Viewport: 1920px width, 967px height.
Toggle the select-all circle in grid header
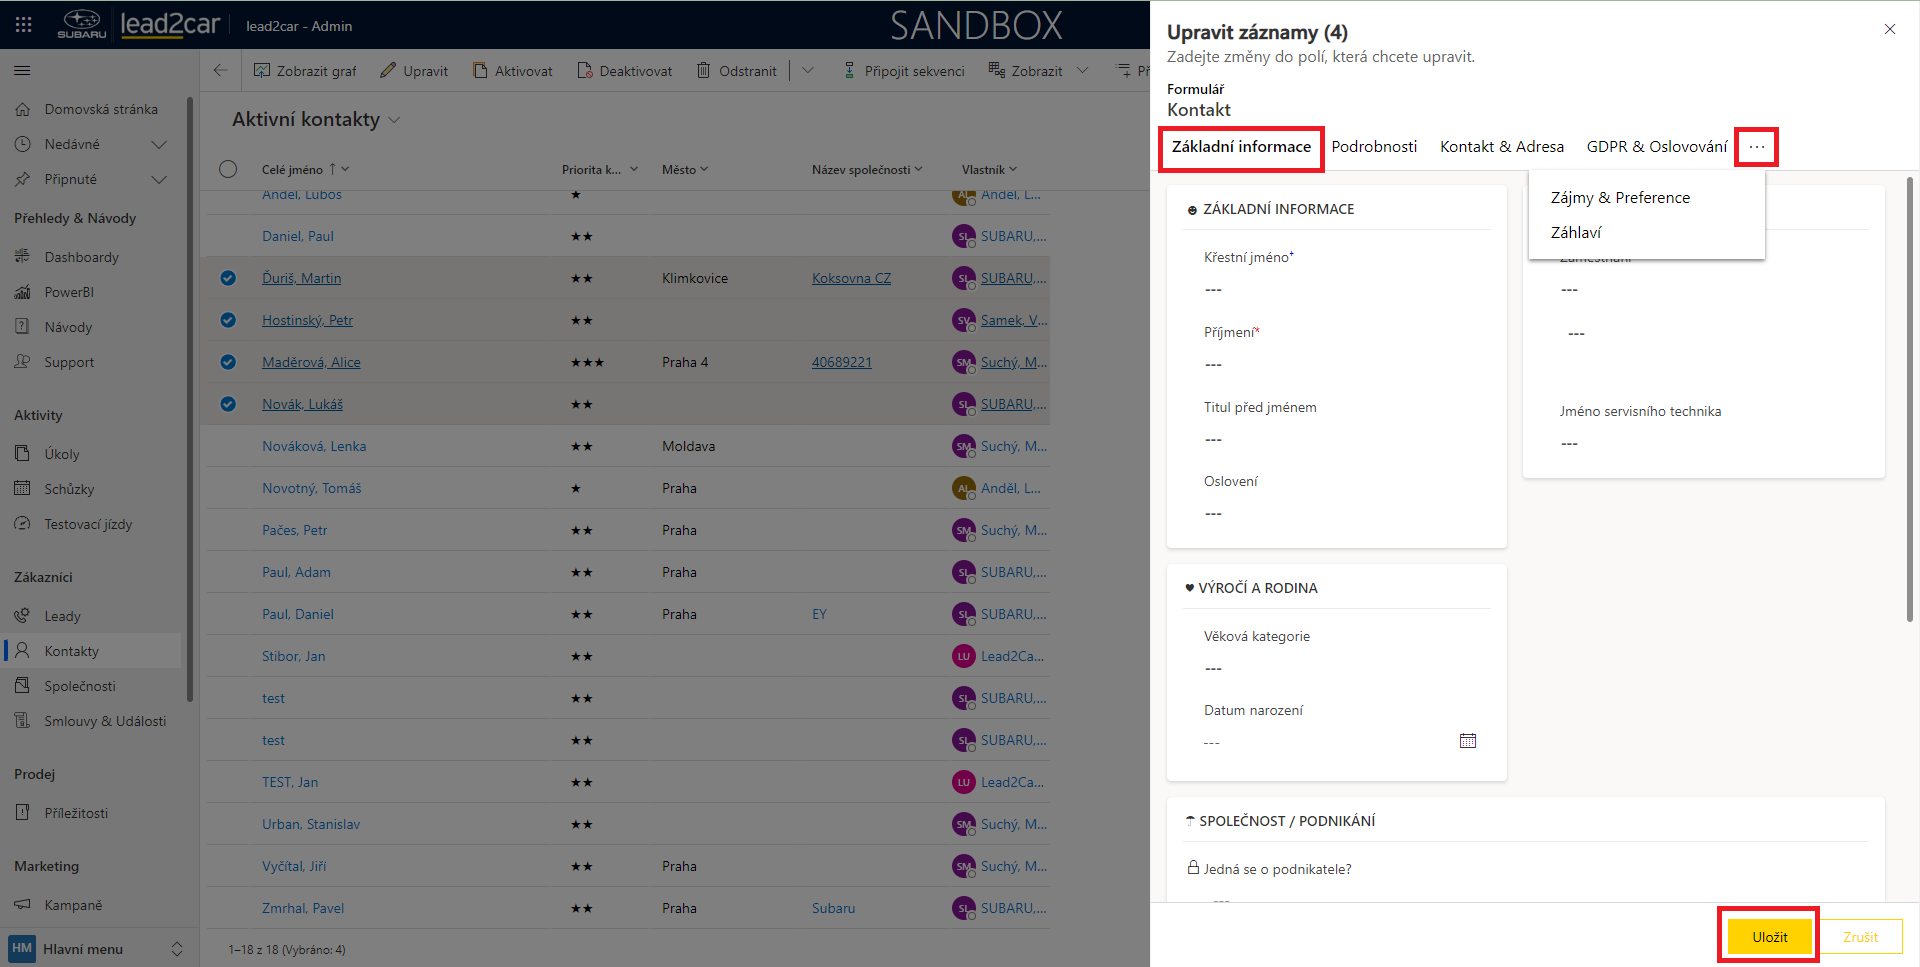coord(228,169)
